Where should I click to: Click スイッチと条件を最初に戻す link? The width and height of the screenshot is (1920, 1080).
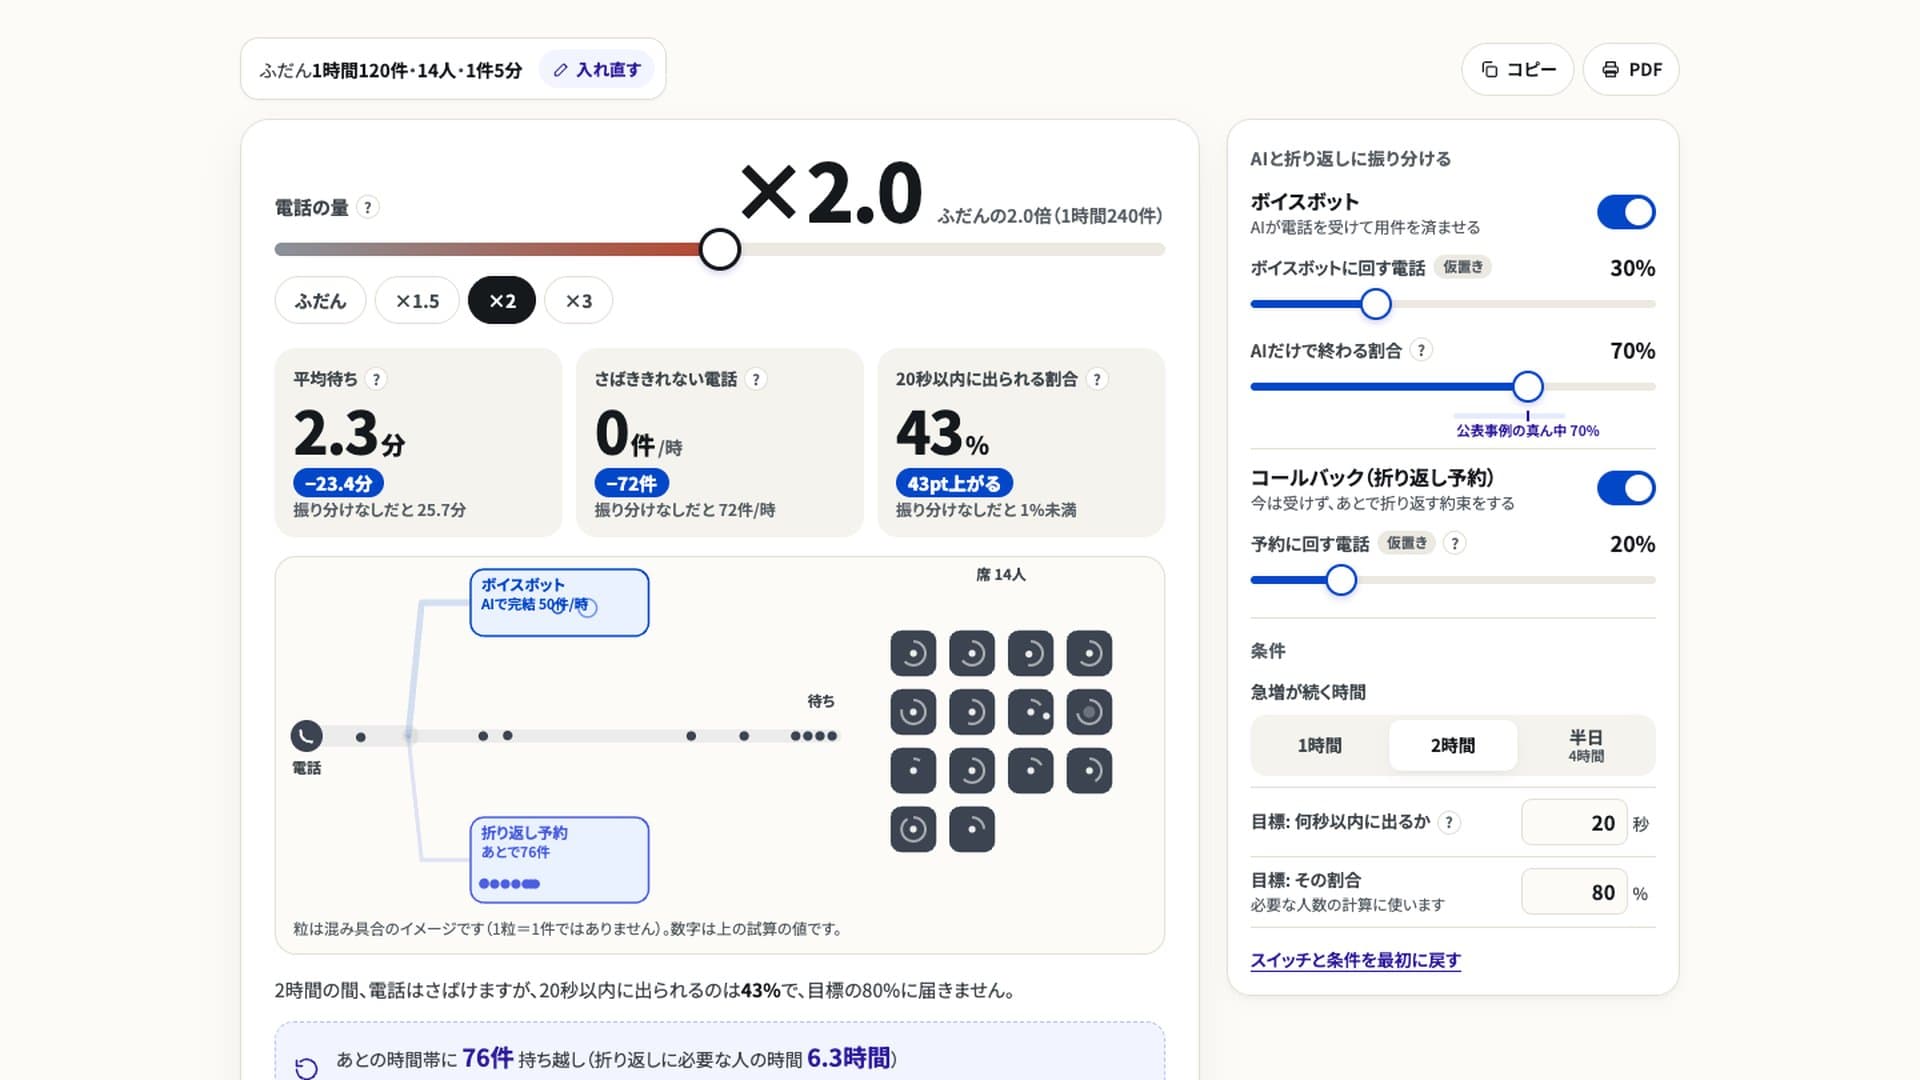coord(1355,960)
